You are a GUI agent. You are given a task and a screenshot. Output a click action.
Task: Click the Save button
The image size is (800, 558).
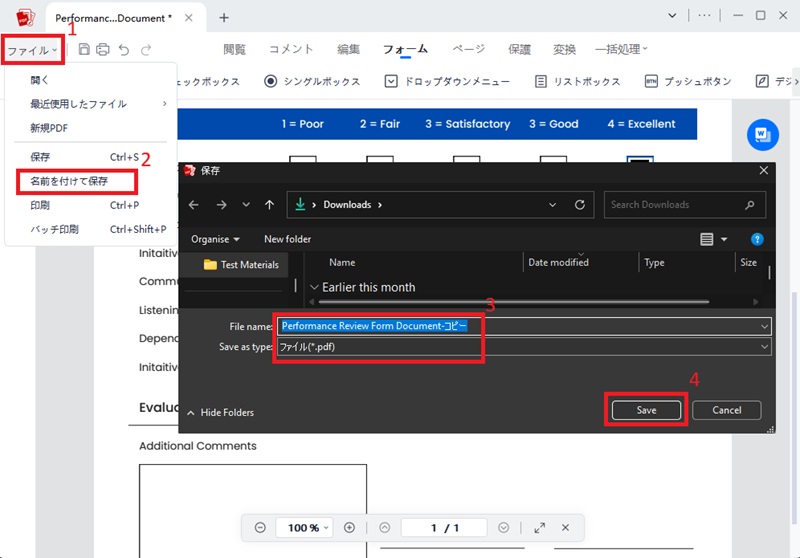click(646, 410)
